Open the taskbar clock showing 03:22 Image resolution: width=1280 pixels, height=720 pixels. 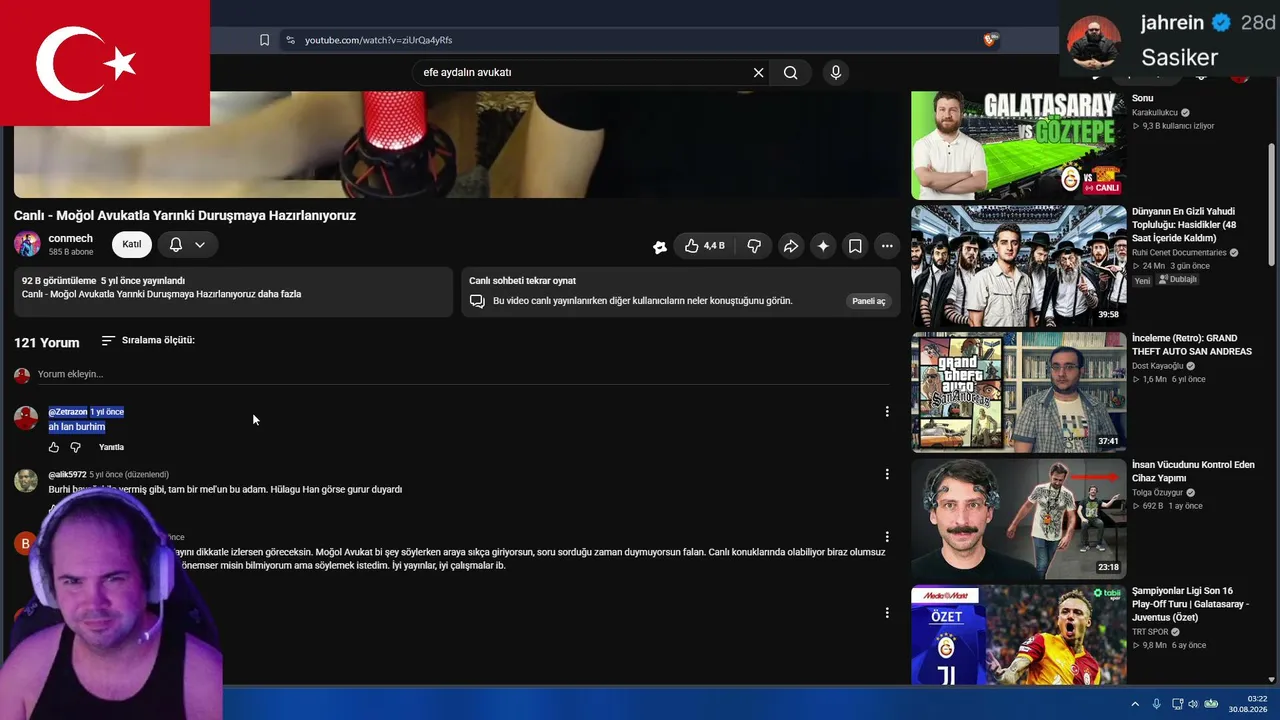(x=1248, y=704)
